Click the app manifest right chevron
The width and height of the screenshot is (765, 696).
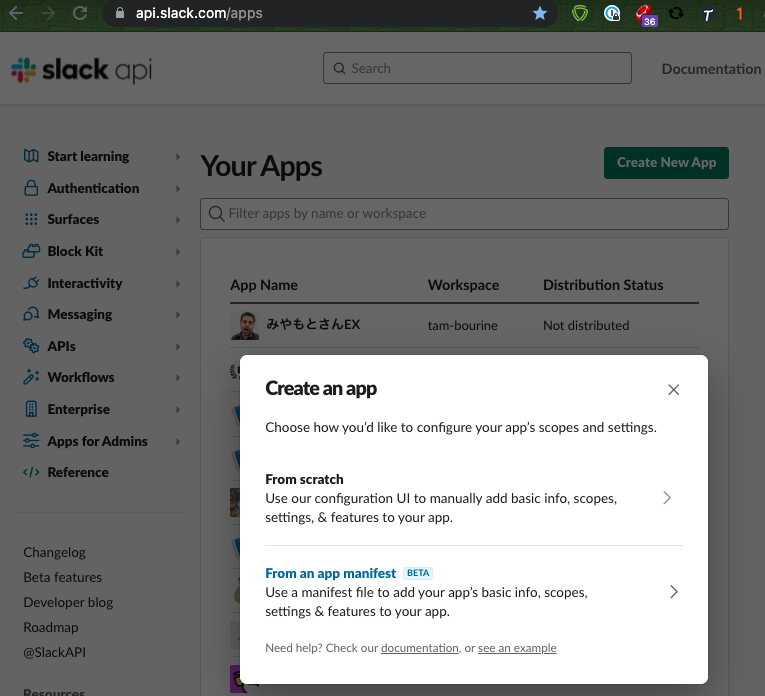coord(674,592)
